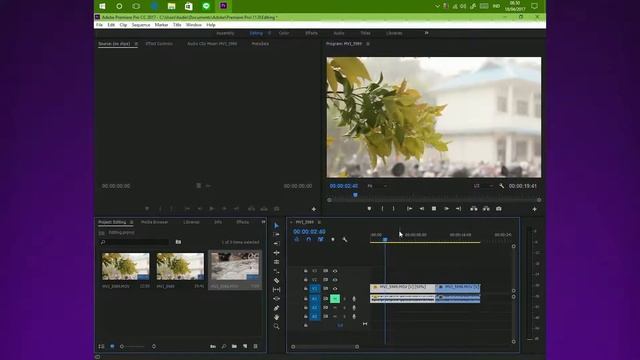Click the trash Clear icon in Project panel
Screen dimensions: 640x360
click(256, 346)
